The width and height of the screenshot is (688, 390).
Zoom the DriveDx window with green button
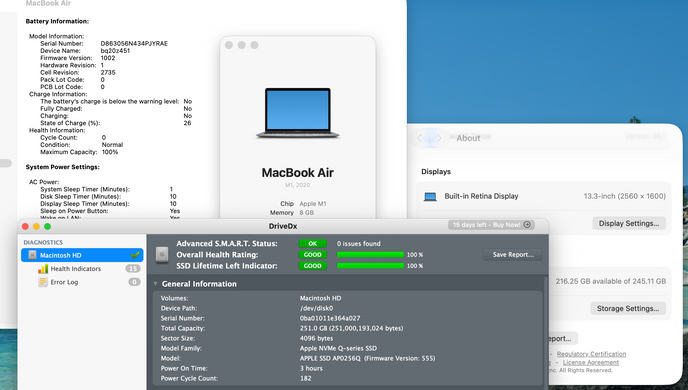pos(47,226)
